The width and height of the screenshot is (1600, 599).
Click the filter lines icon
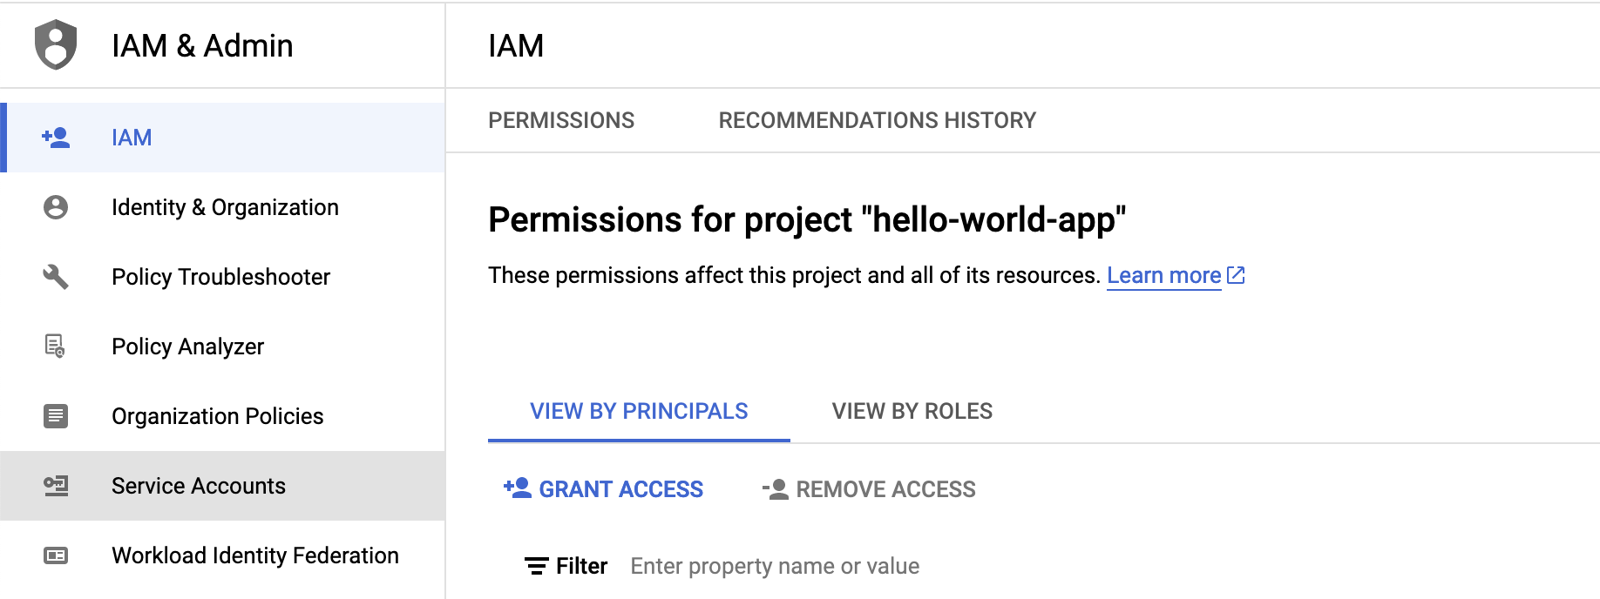[x=537, y=567]
